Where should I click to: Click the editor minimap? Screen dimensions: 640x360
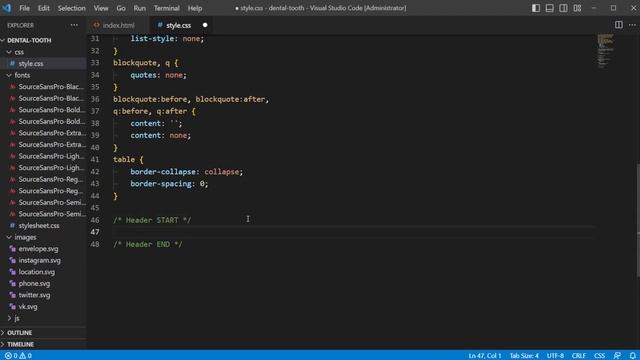(605, 51)
